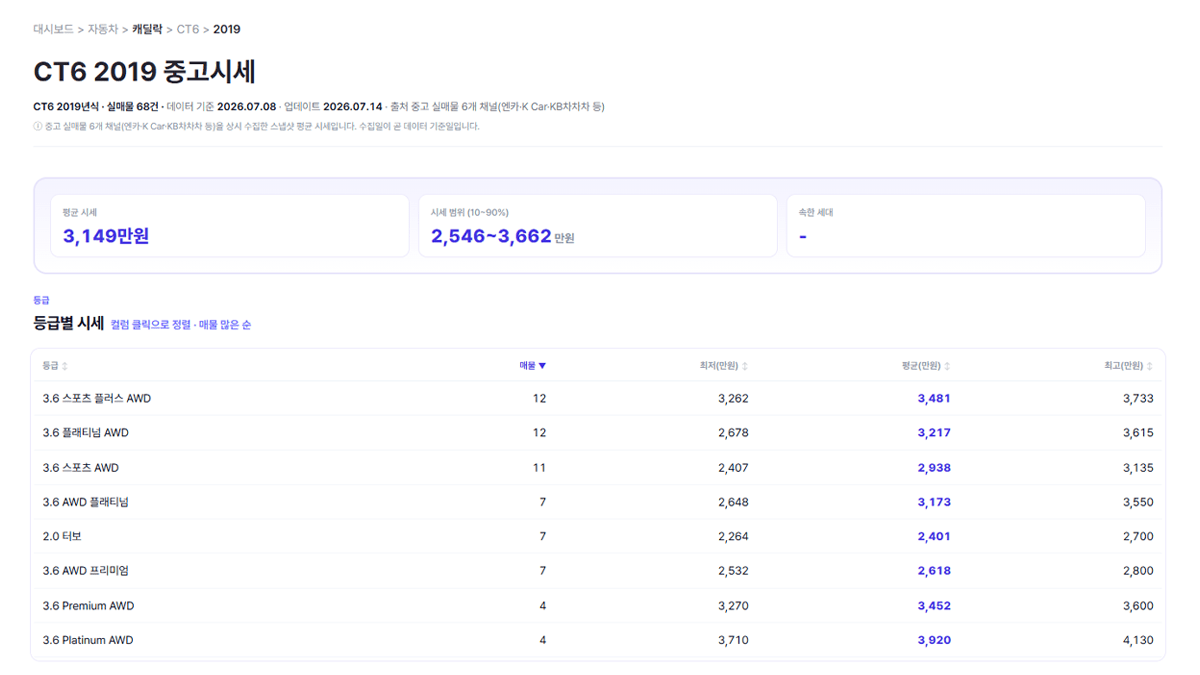Sort by 평균(만원) column header
Image resolution: width=1200 pixels, height=675 pixels.
[926, 366]
